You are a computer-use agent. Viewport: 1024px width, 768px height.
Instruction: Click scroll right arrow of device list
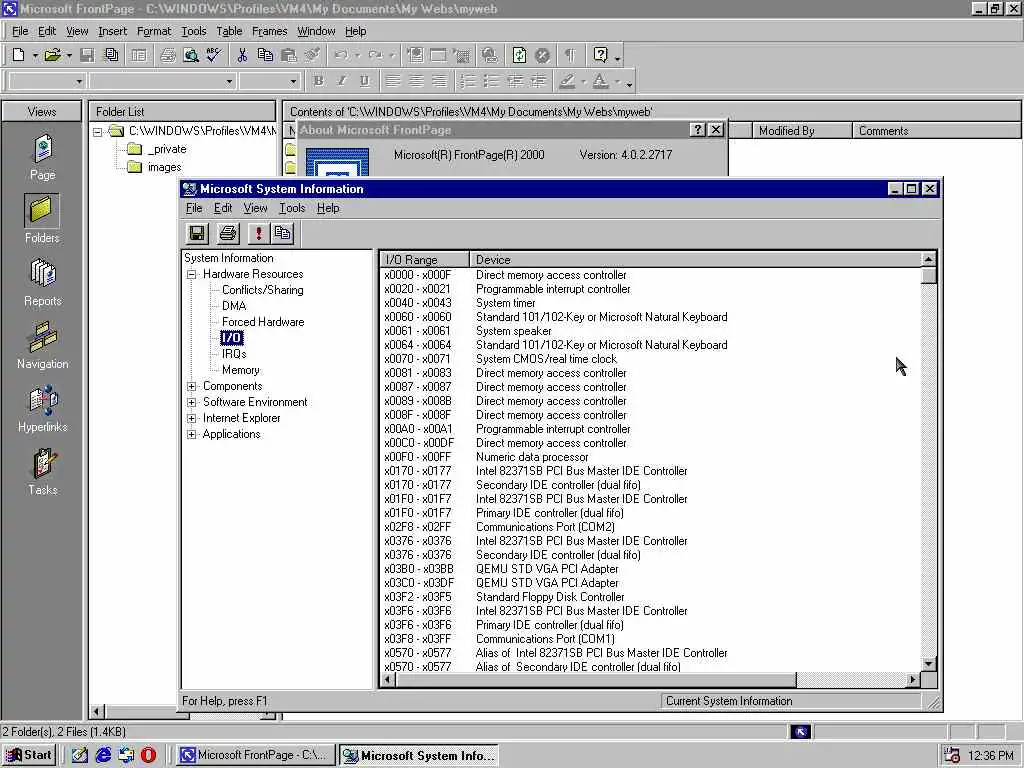[x=913, y=680]
